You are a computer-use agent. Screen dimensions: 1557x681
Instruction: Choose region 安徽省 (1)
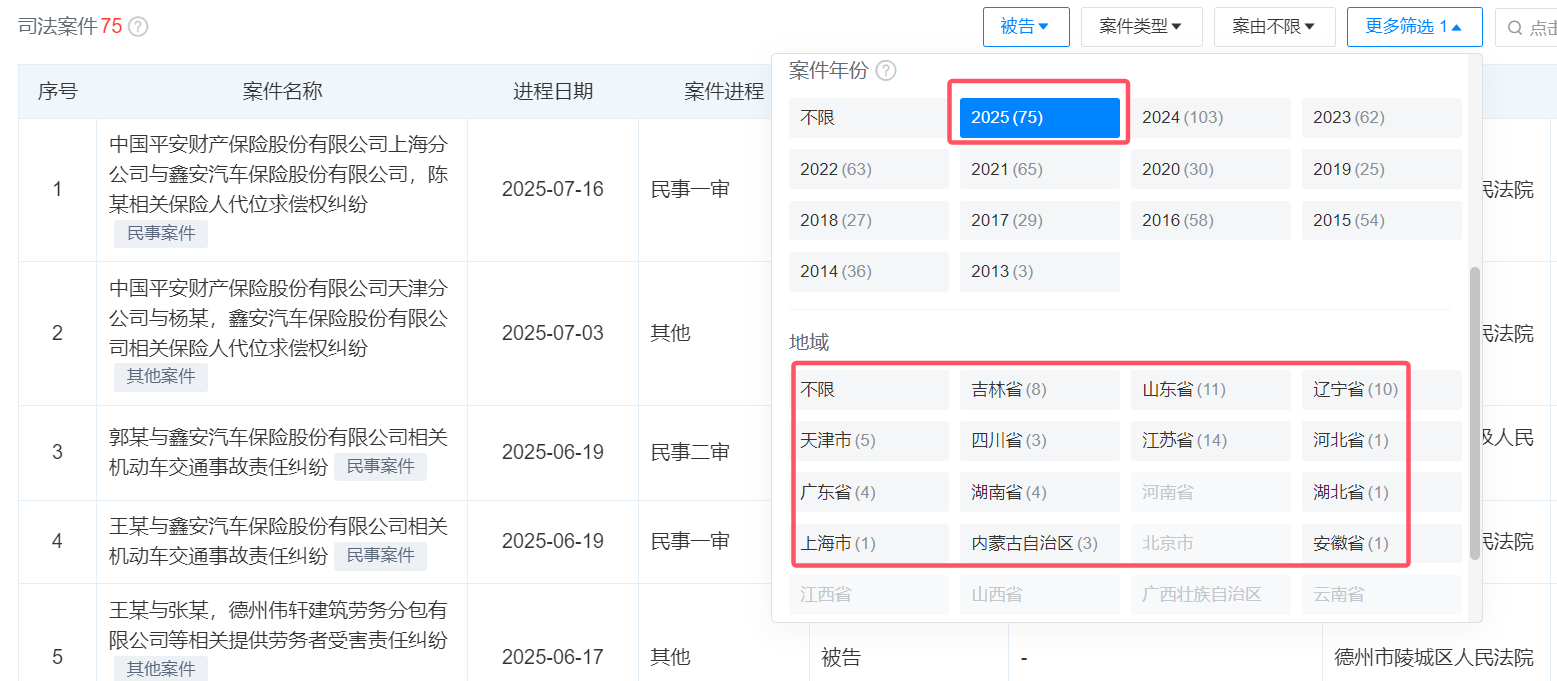point(1382,544)
